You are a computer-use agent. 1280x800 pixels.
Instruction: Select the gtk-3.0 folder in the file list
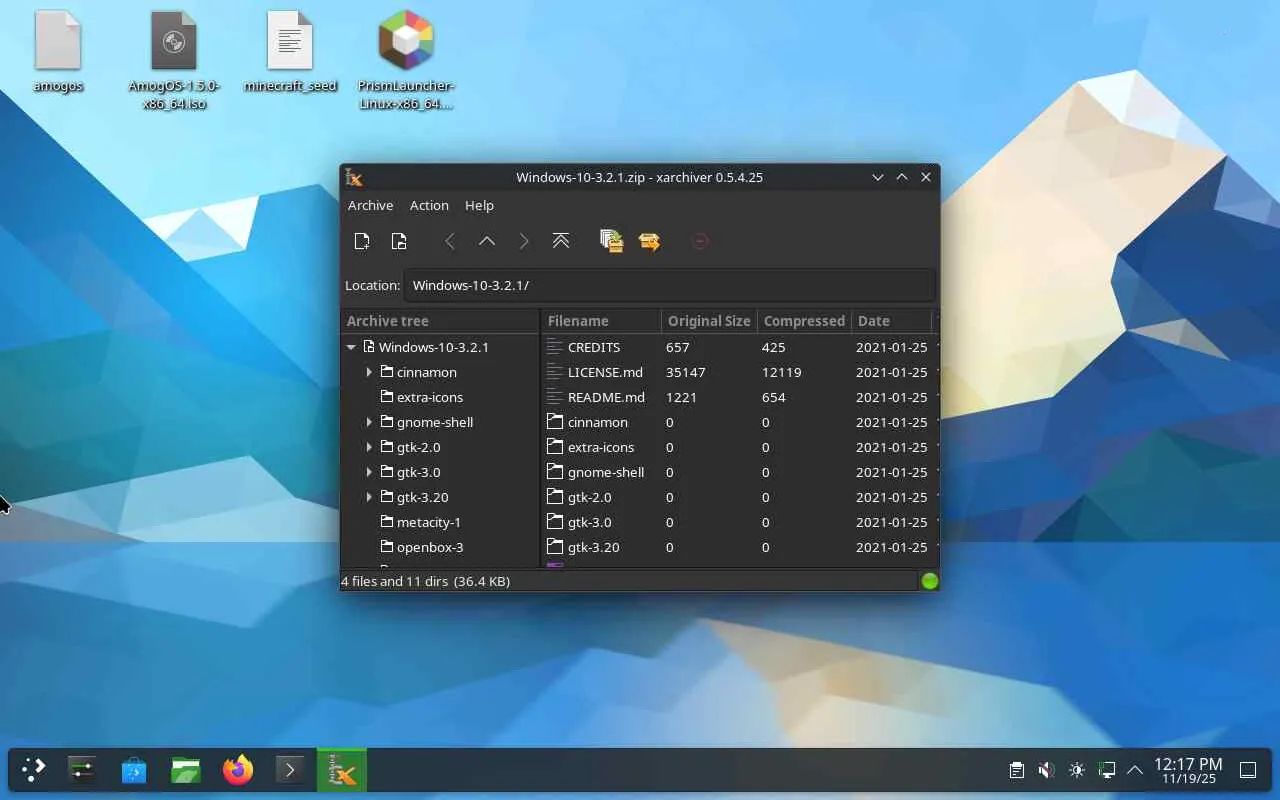click(x=590, y=522)
